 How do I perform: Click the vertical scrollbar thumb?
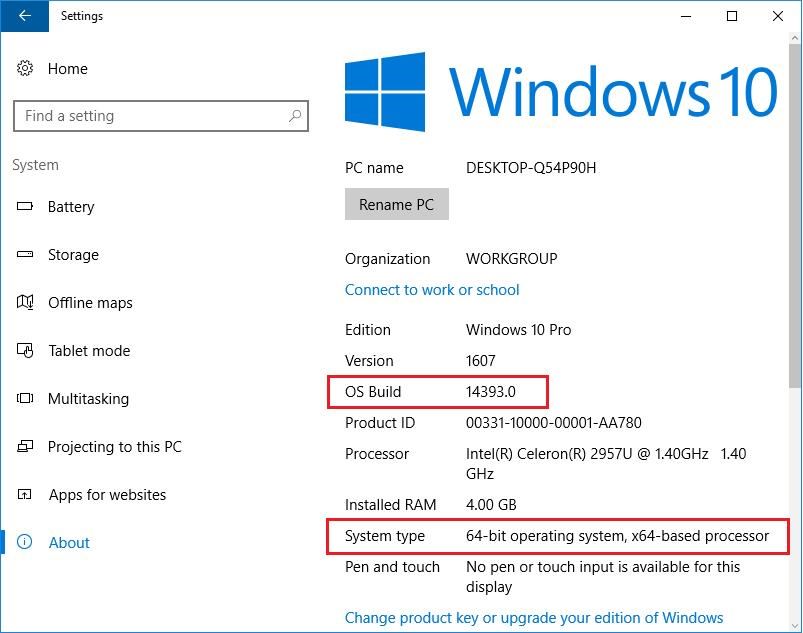pos(794,216)
